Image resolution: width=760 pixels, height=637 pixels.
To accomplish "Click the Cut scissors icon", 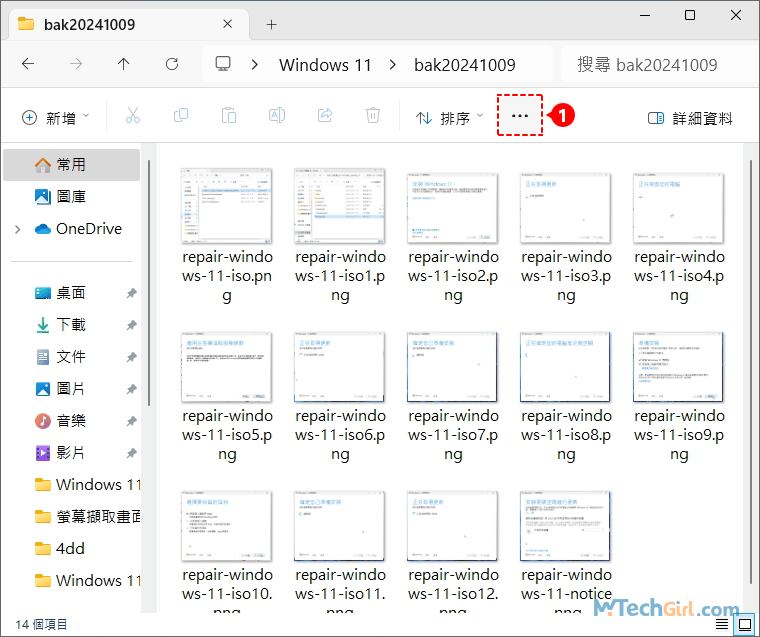I will point(133,117).
